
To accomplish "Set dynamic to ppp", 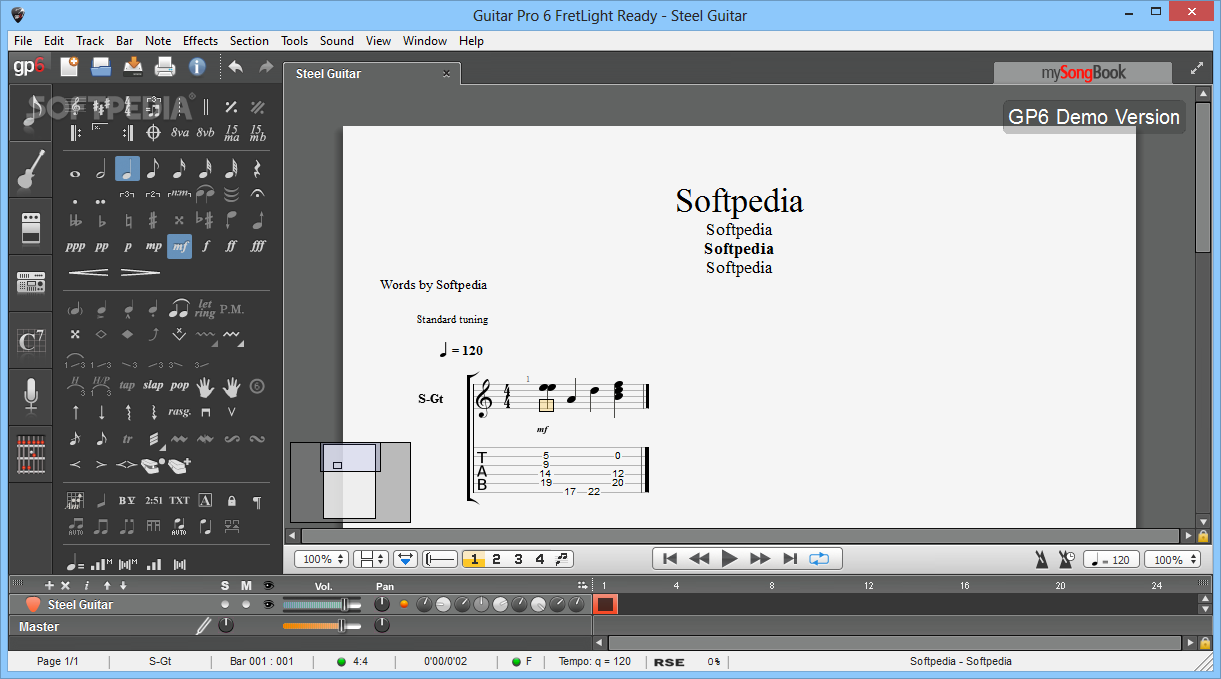I will tap(75, 246).
